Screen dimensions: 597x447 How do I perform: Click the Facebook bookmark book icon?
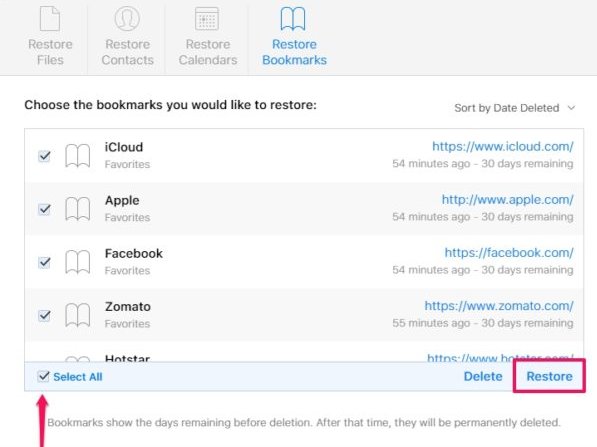pyautogui.click(x=78, y=262)
